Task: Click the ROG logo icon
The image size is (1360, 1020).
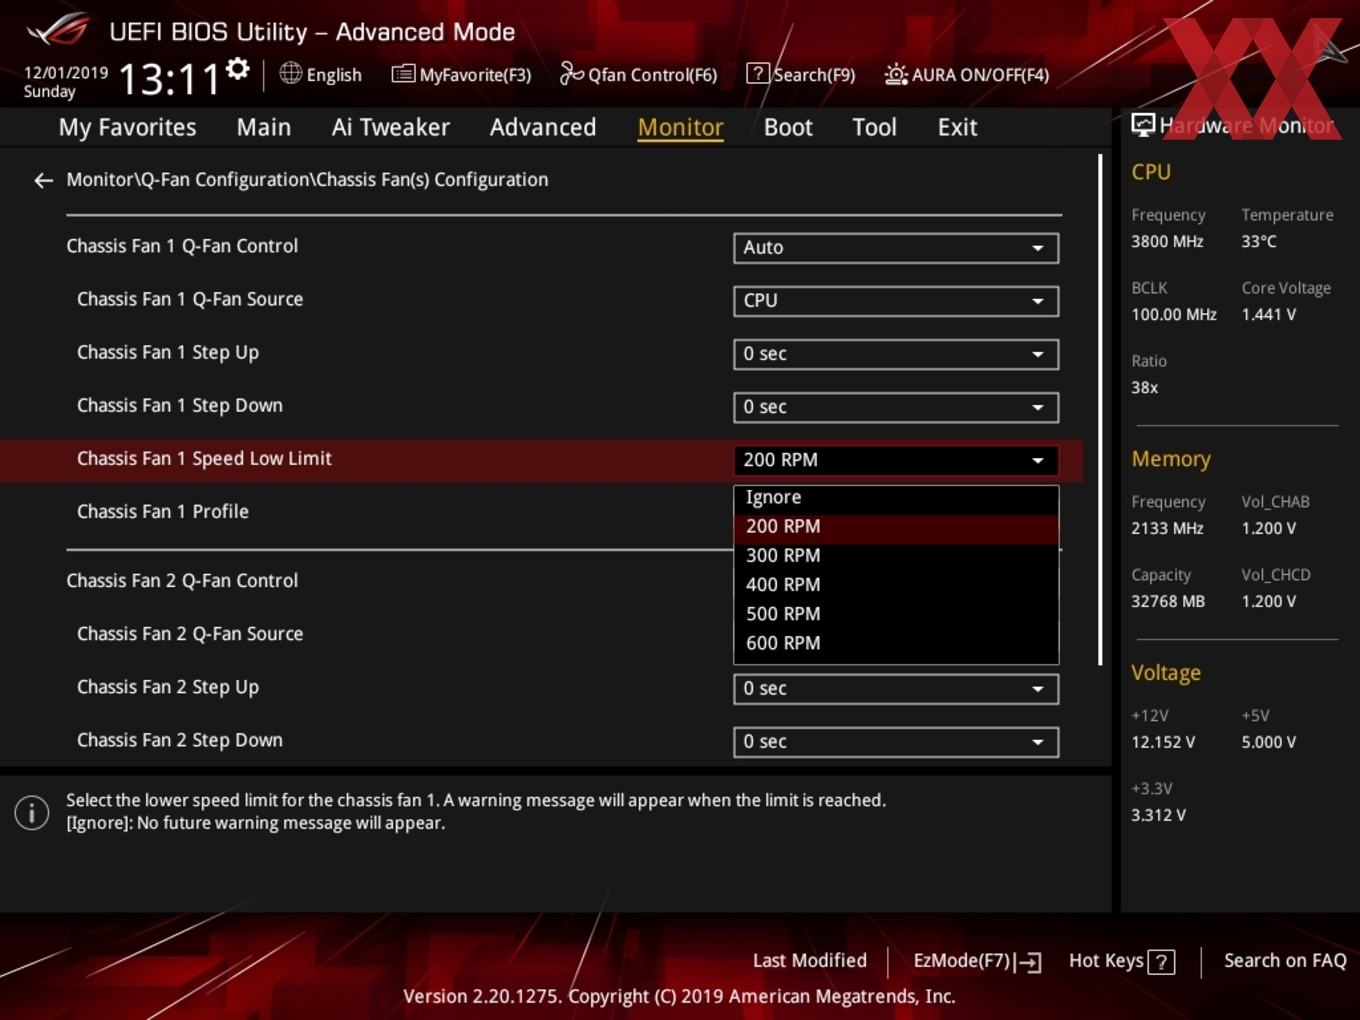Action: tap(58, 30)
